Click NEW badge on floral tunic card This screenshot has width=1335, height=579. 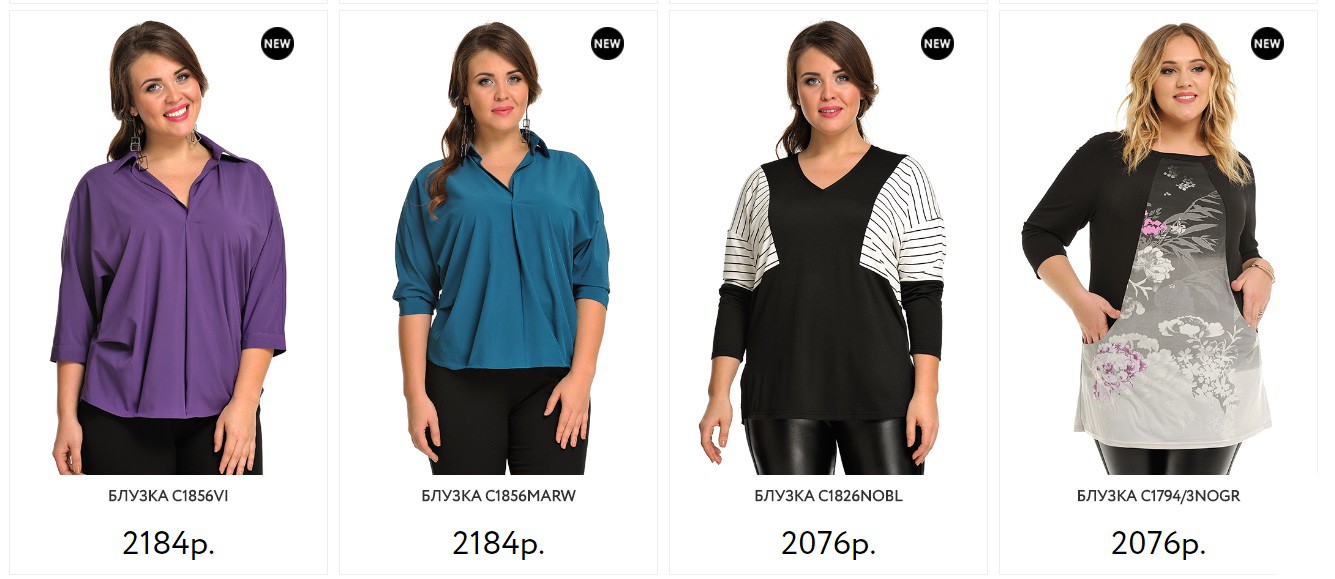1267,44
